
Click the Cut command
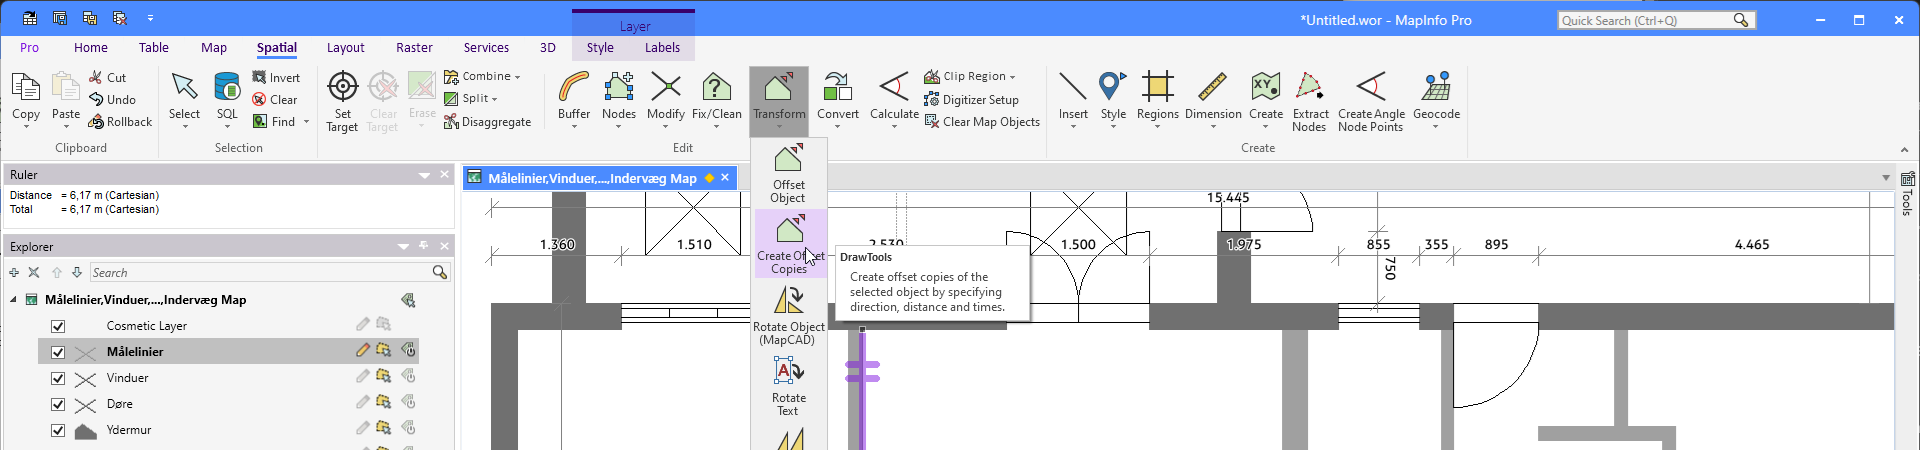pyautogui.click(x=107, y=77)
